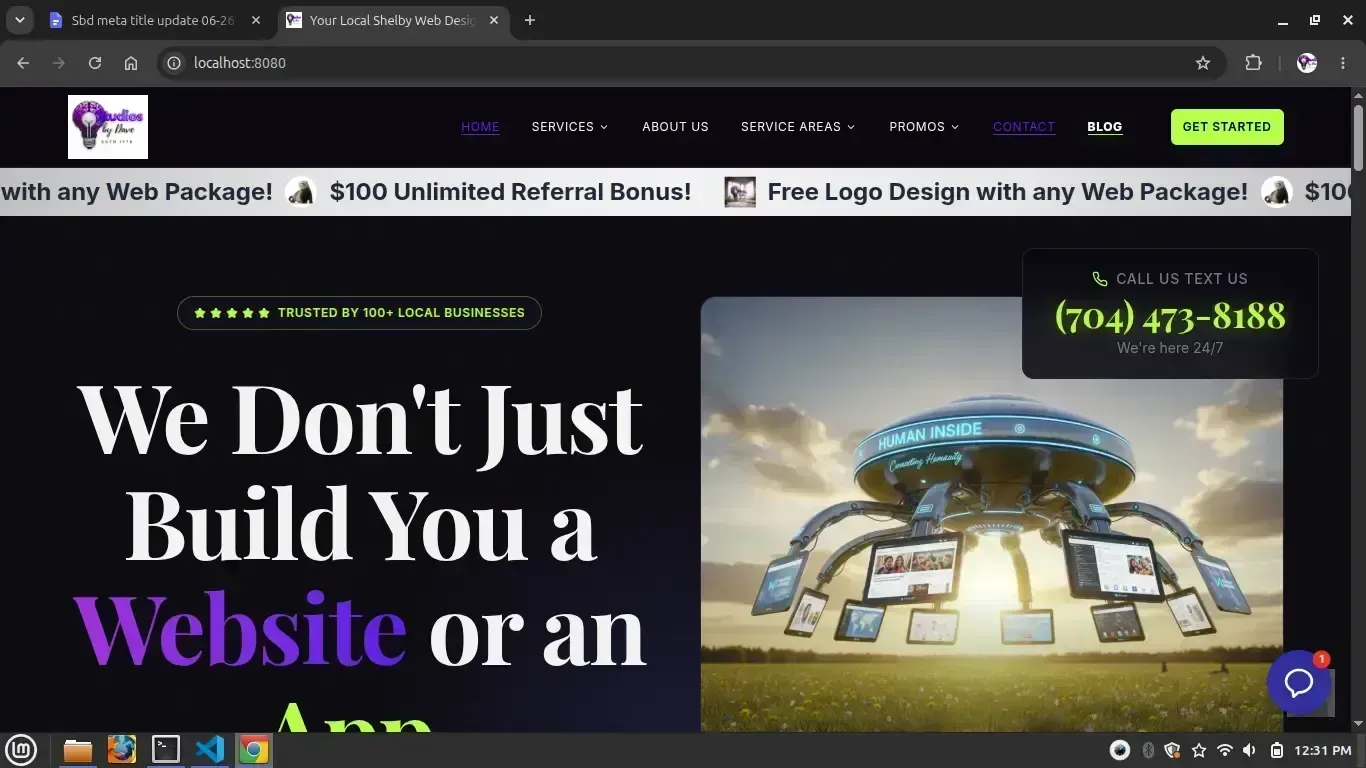View site information icon in address bar
The width and height of the screenshot is (1366, 768).
tap(174, 63)
